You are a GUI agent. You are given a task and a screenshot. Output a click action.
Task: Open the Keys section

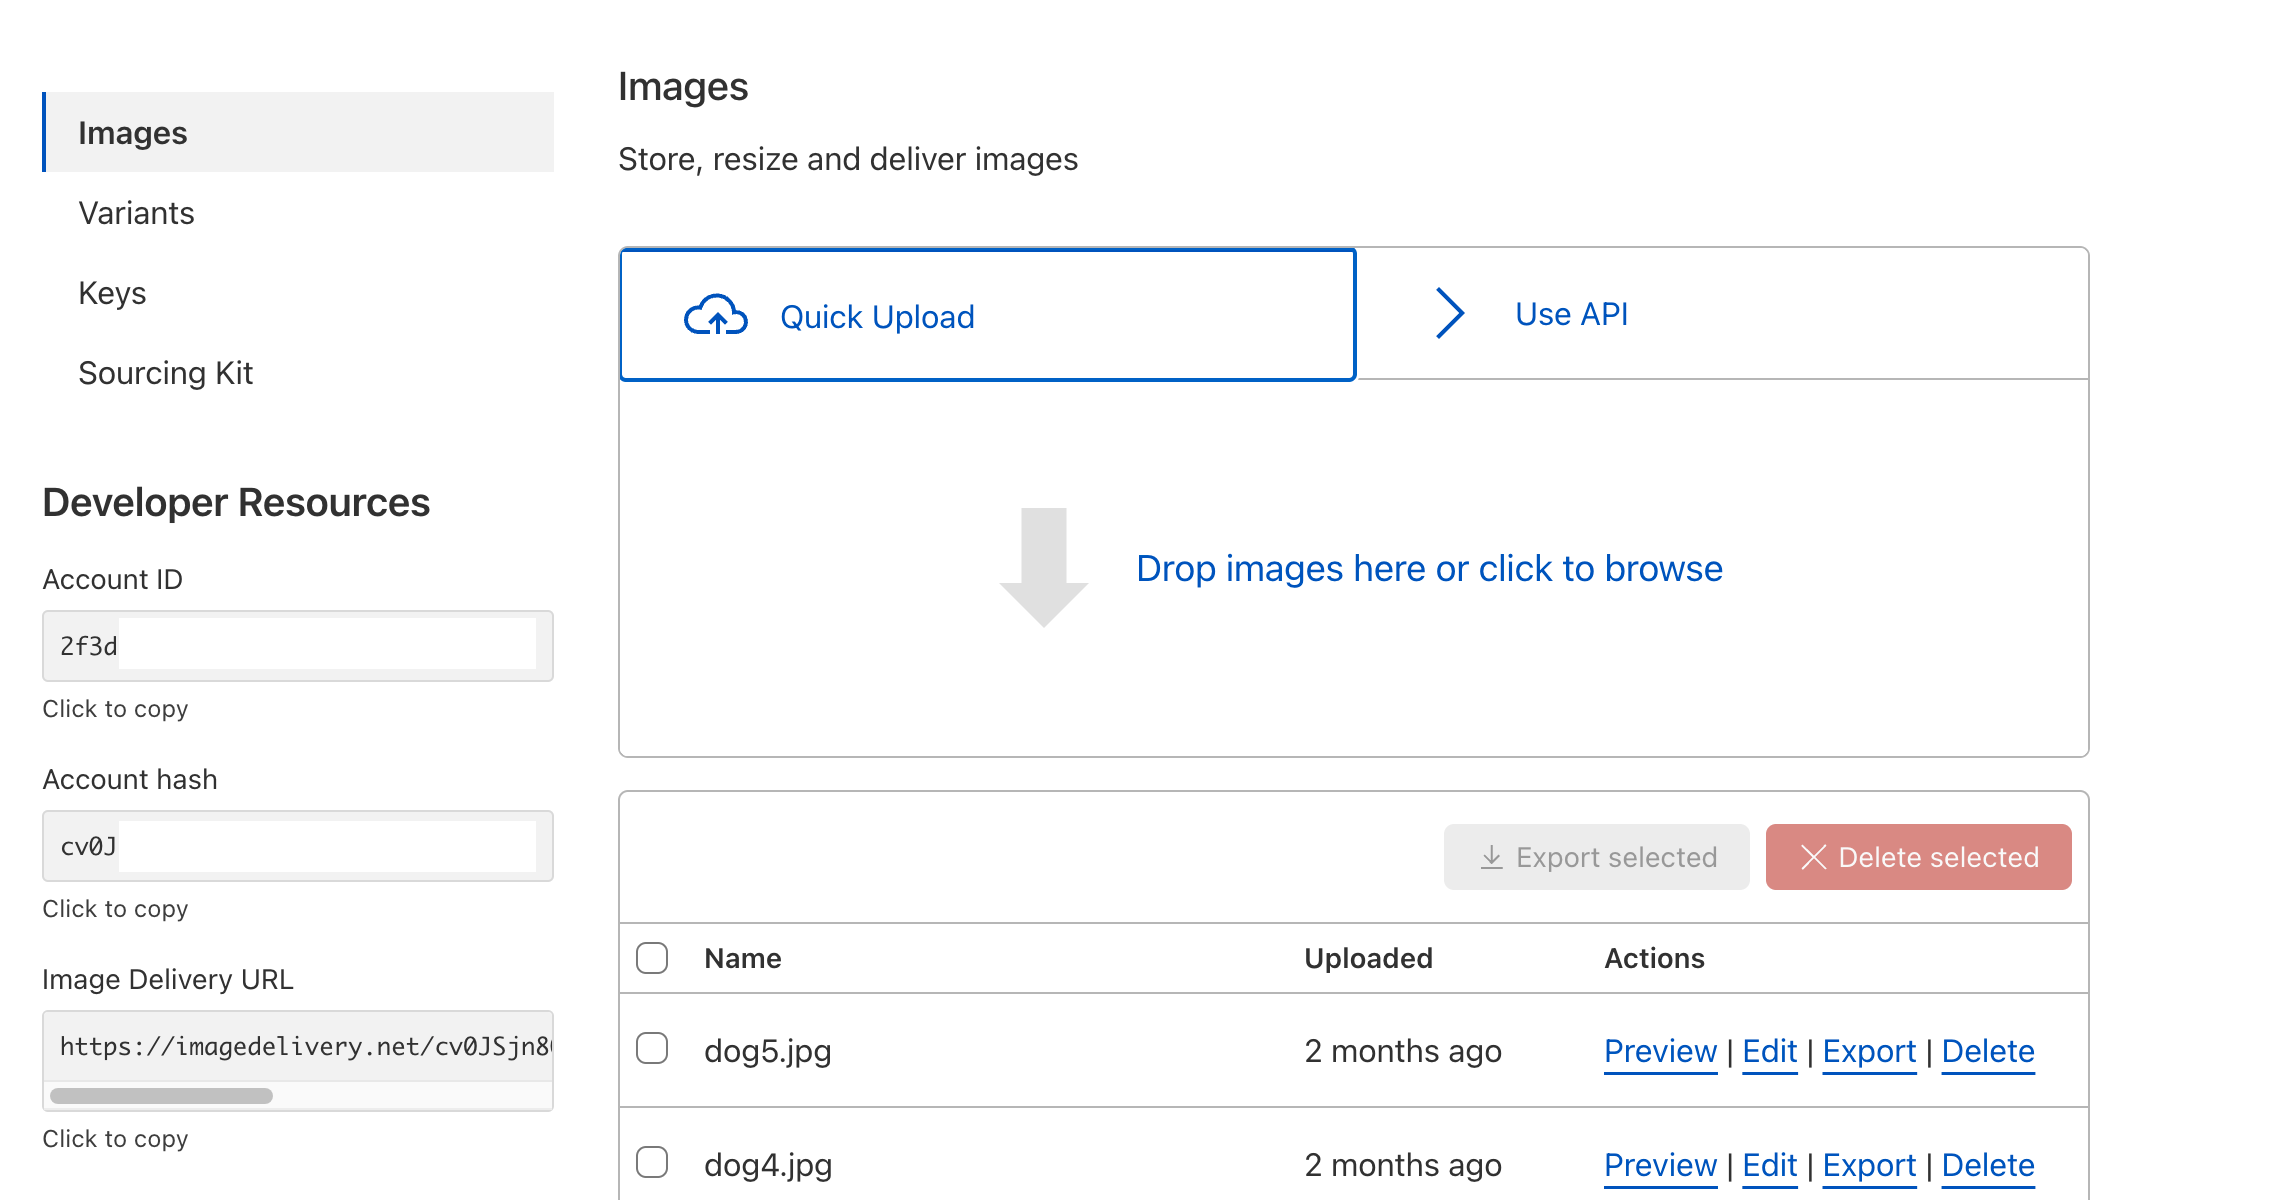pyautogui.click(x=111, y=292)
